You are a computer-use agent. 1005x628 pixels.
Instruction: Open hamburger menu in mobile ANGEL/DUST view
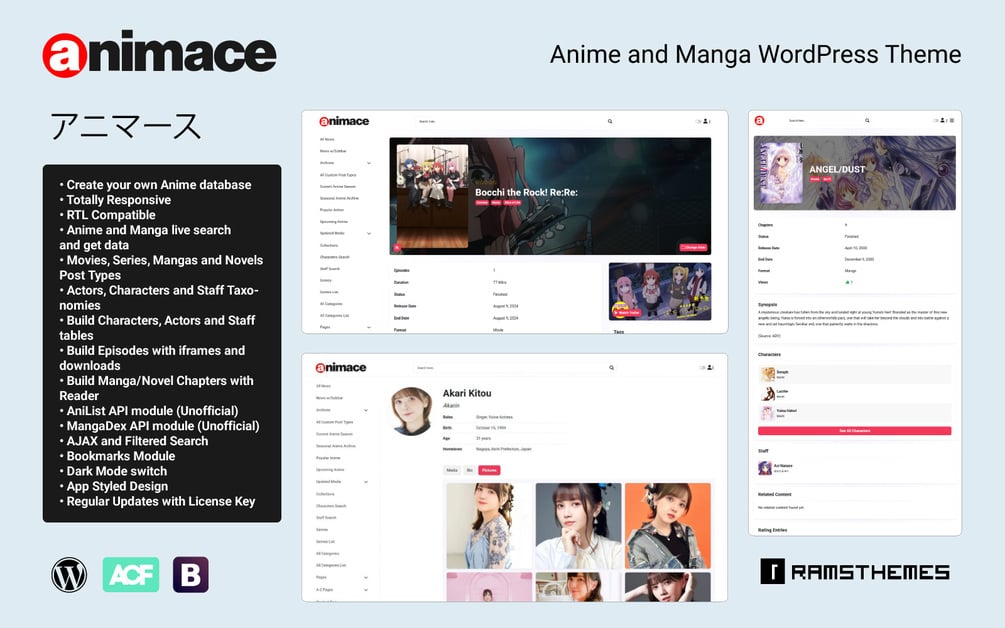click(952, 120)
